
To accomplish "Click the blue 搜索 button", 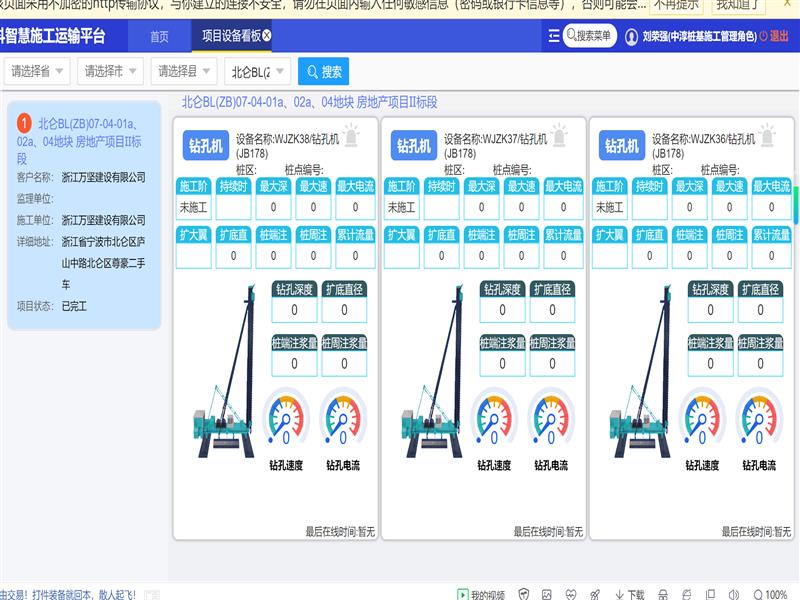I will point(324,72).
